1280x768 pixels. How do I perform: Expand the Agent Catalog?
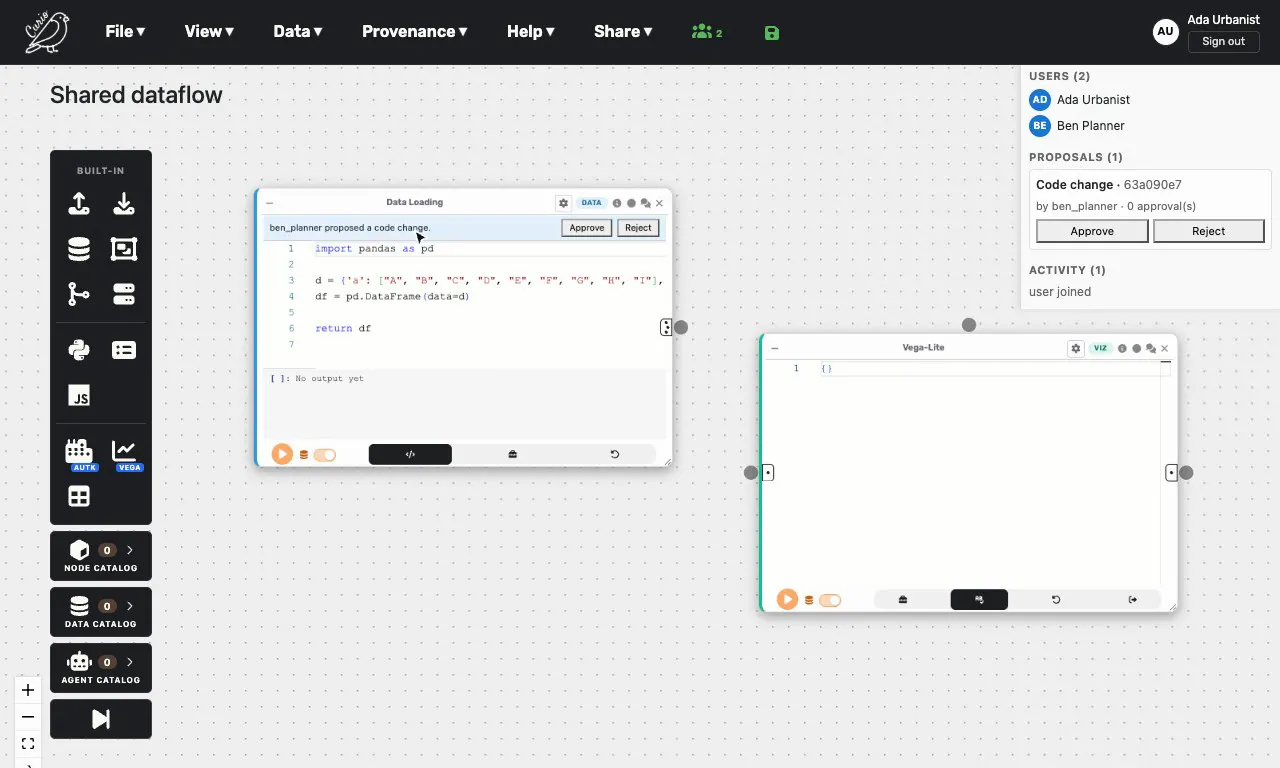click(101, 668)
